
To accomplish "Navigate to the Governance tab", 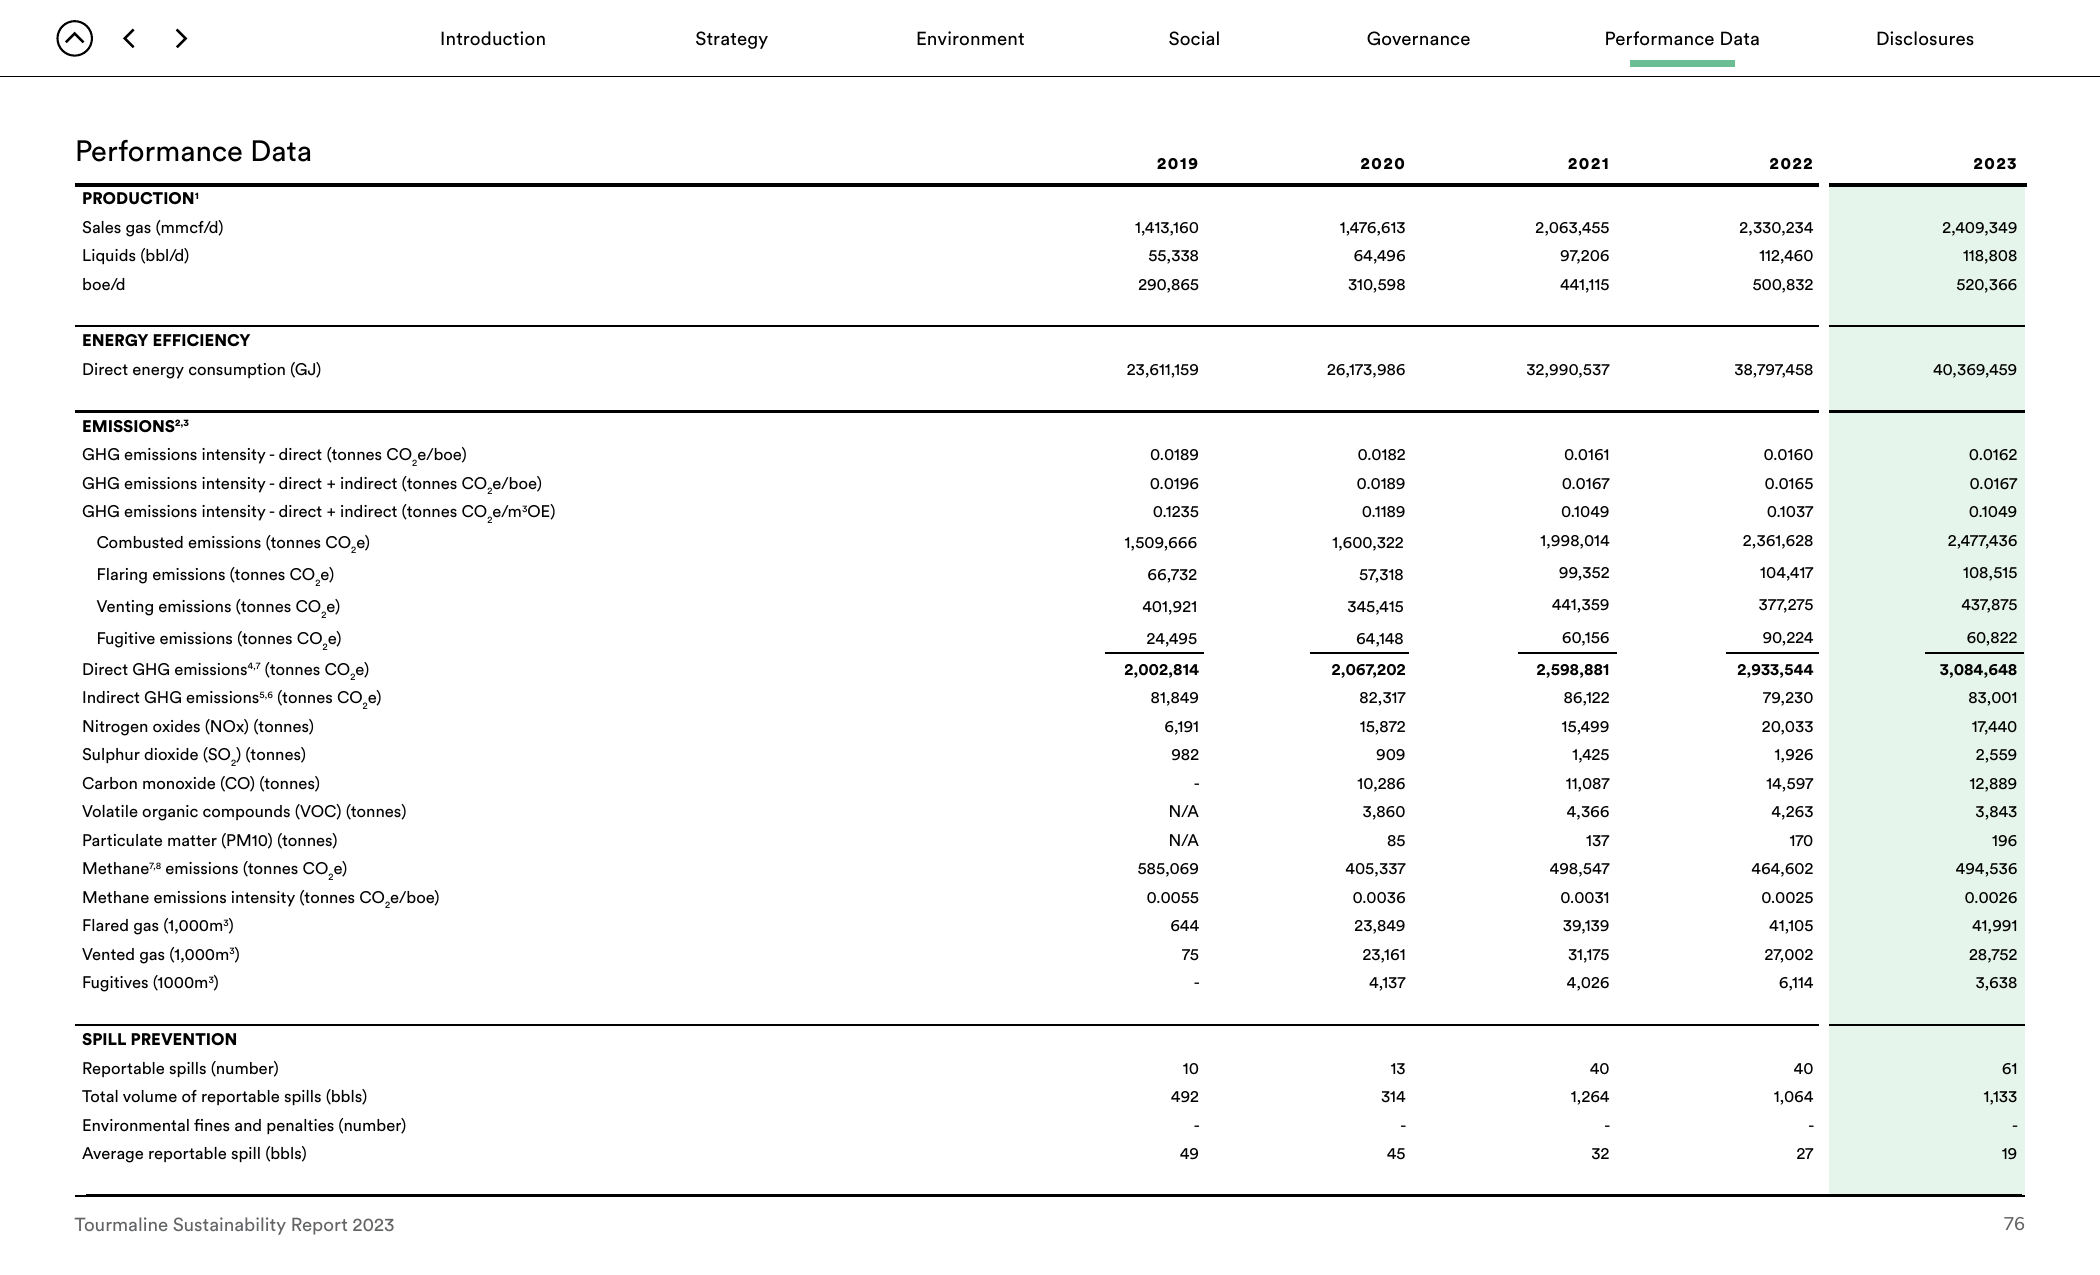I will [x=1418, y=39].
